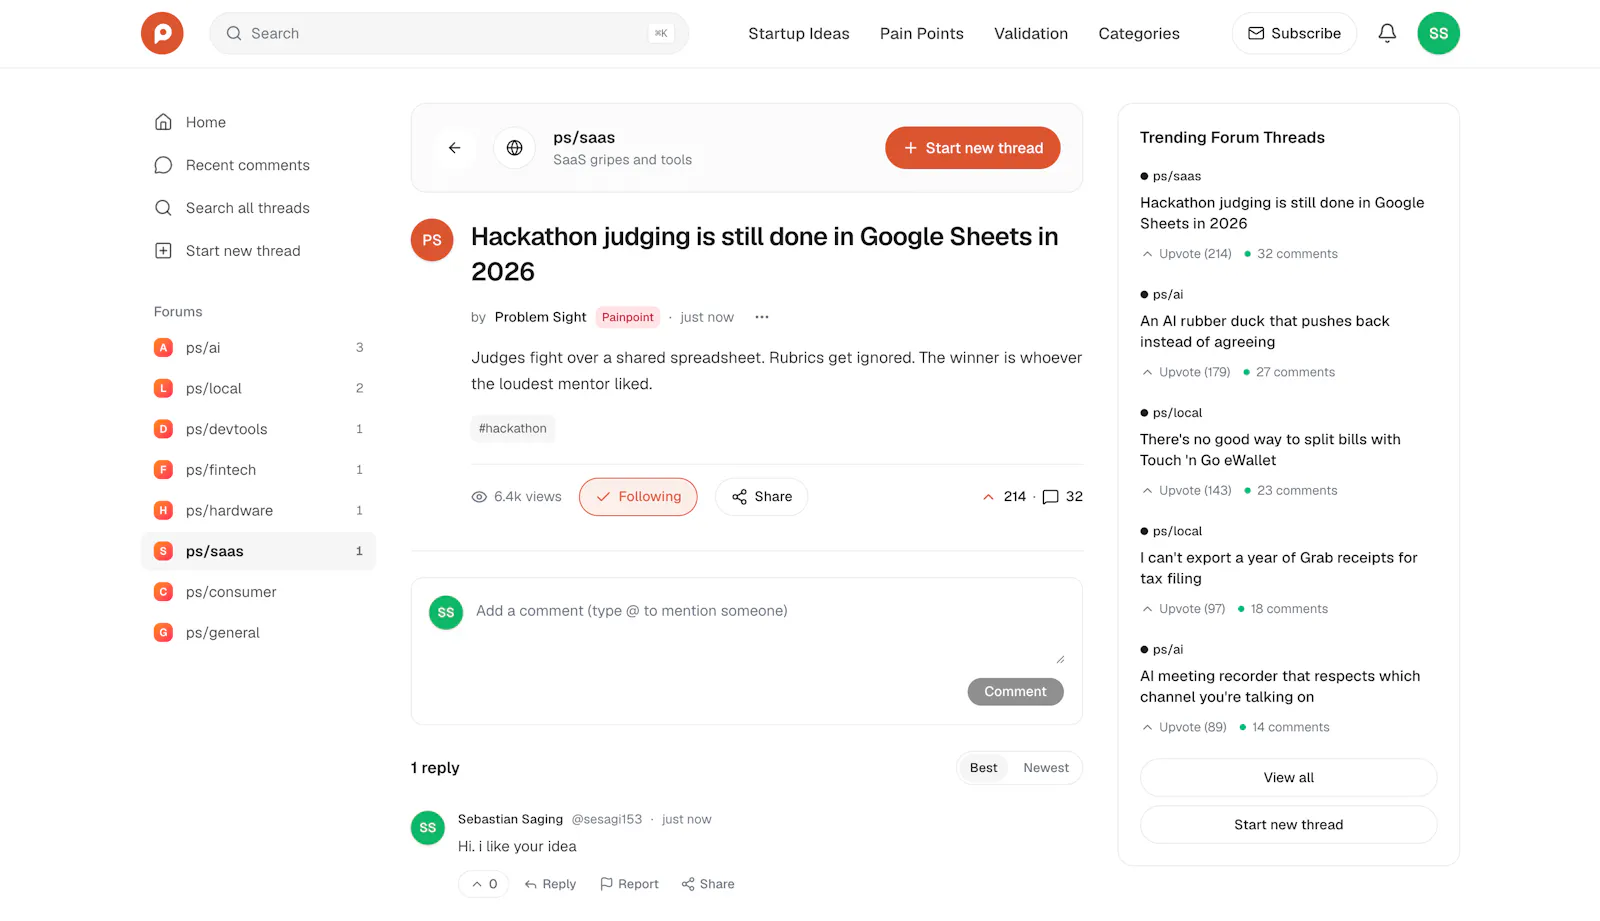Screen dimensions: 1600x921
Task: Click the Problem Sight logo in header
Action: [162, 33]
